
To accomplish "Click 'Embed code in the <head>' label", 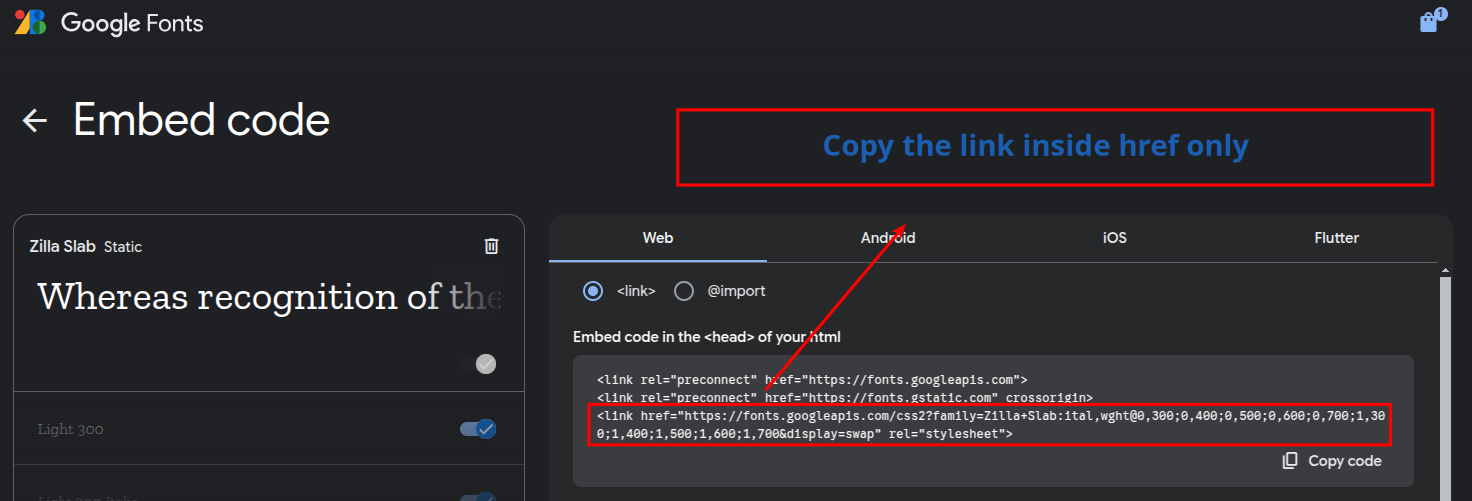I will (707, 337).
